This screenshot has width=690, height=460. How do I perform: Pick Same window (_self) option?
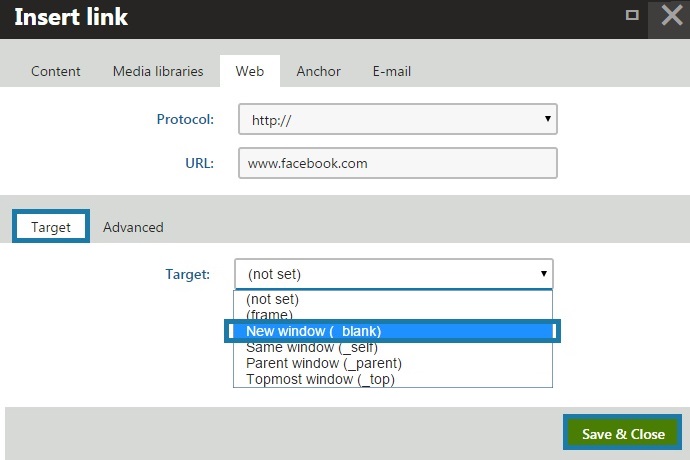click(x=311, y=347)
